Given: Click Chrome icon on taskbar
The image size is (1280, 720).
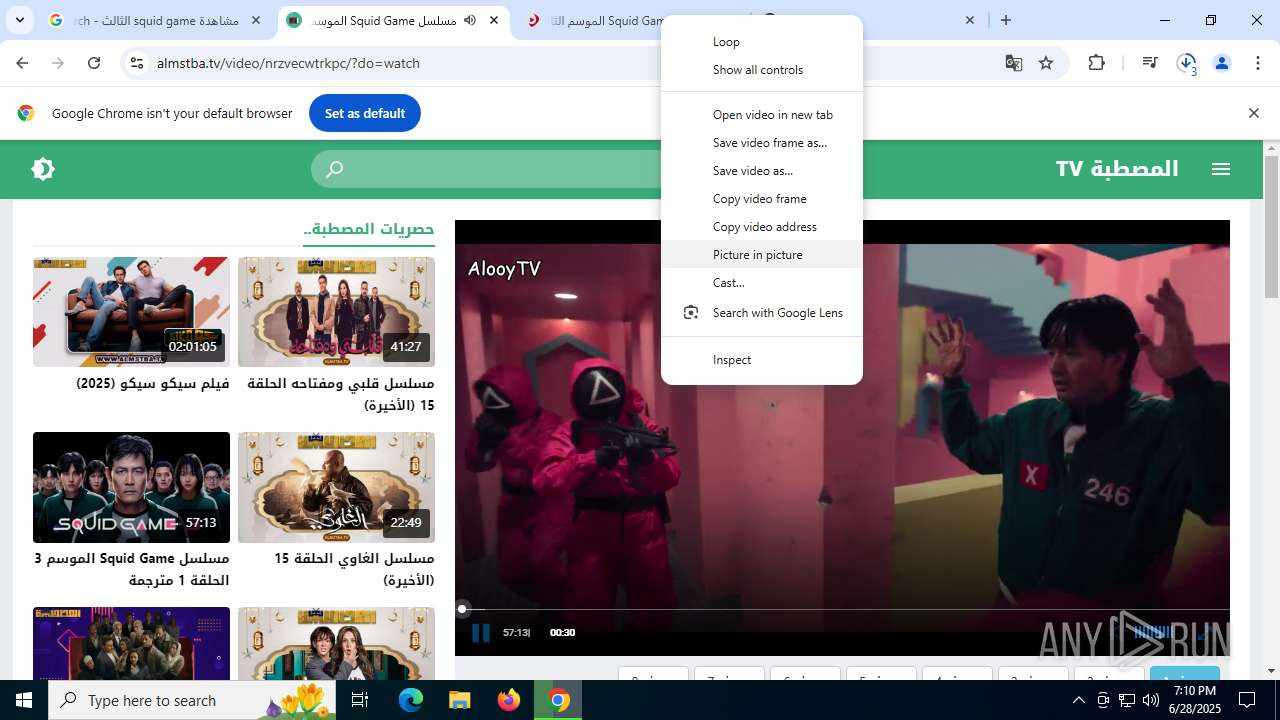Looking at the screenshot, I should 558,700.
